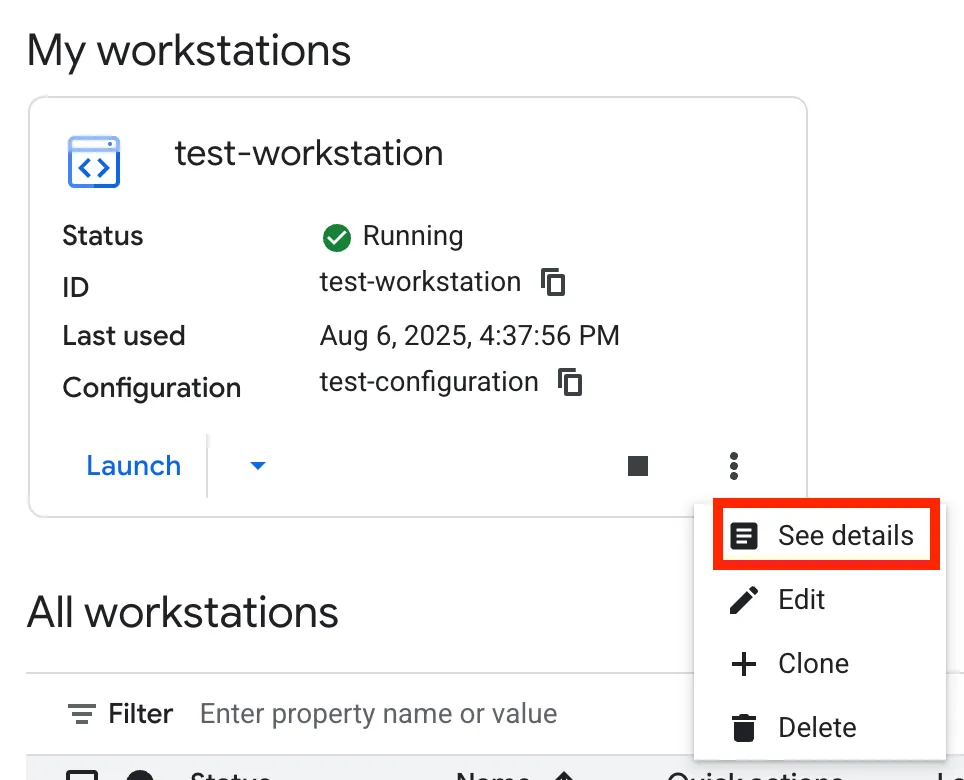Expand the Launch options dropdown arrow
Screen dimensions: 964x780
[x=258, y=466]
